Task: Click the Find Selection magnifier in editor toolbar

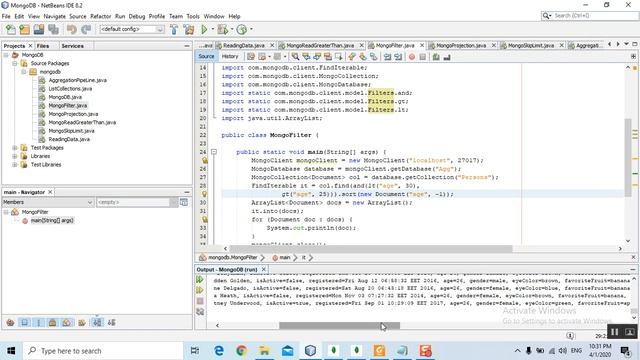Action: pyautogui.click(x=295, y=57)
